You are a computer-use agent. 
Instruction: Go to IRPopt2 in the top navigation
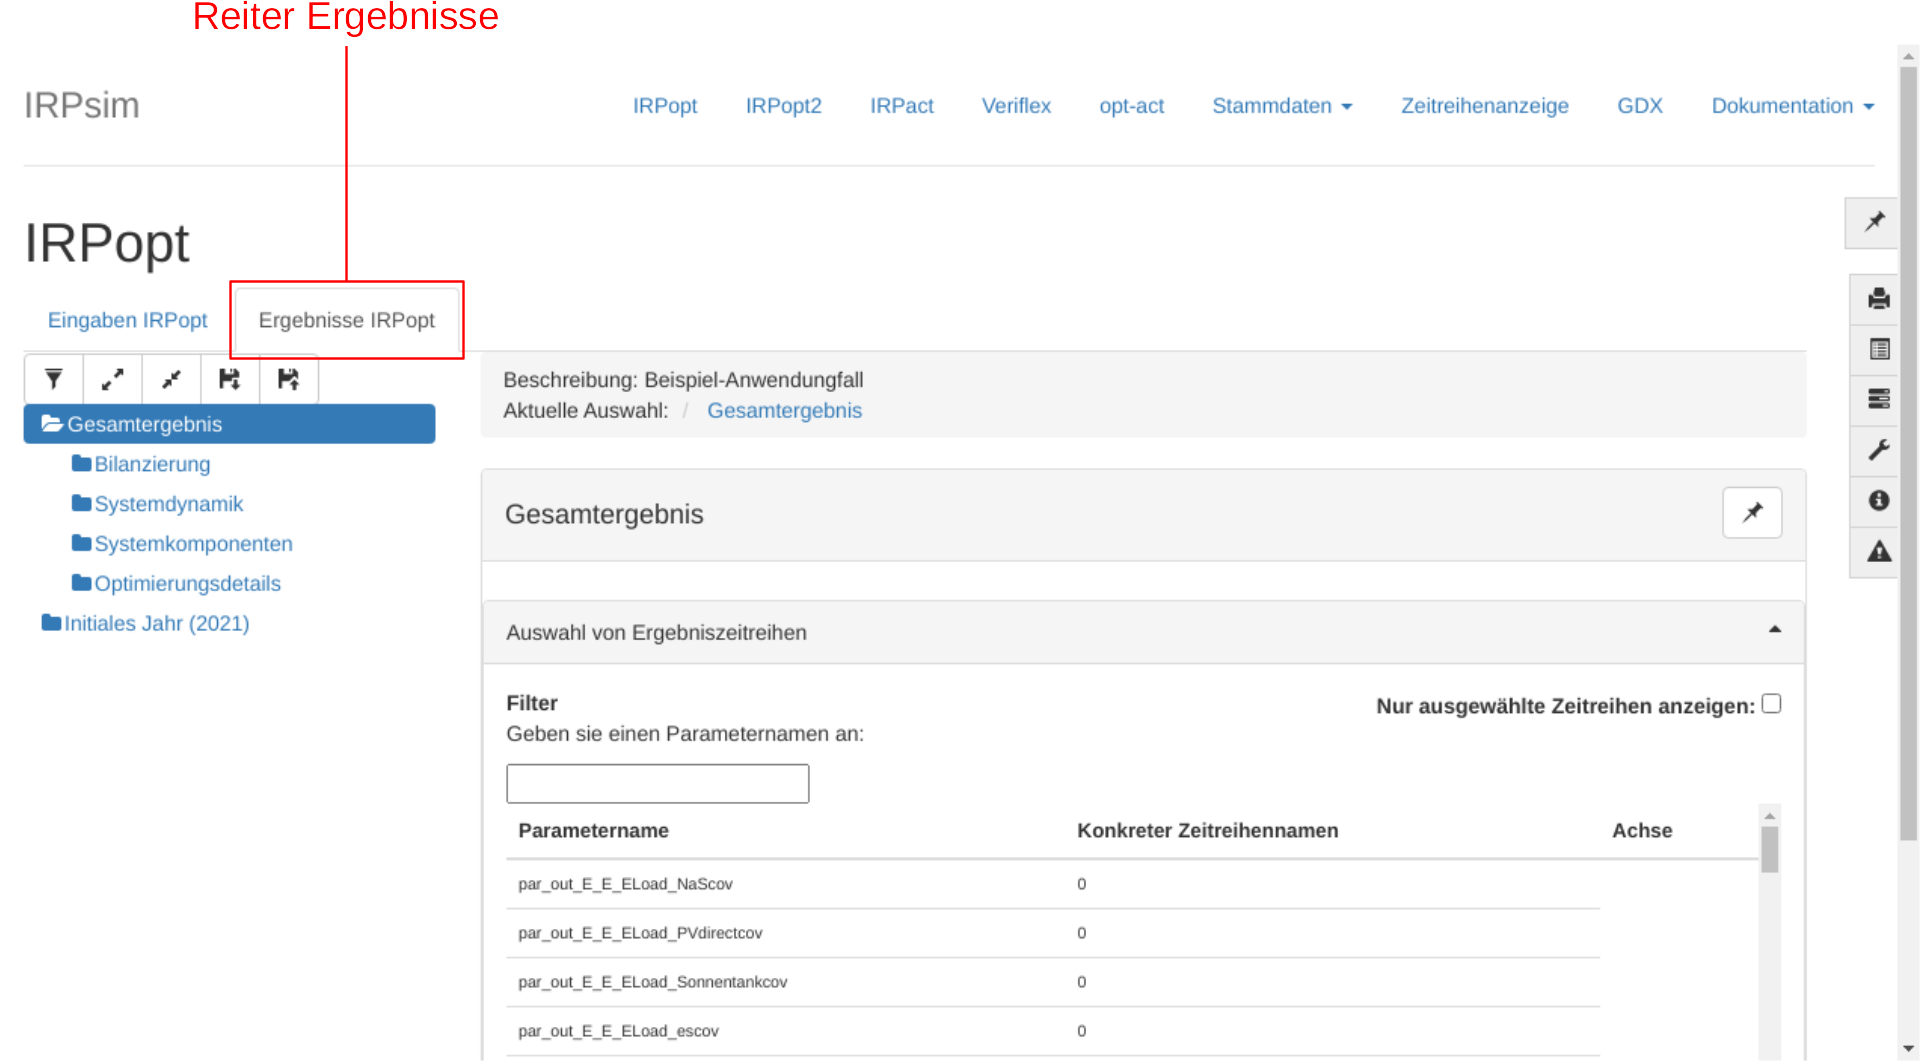click(x=784, y=106)
